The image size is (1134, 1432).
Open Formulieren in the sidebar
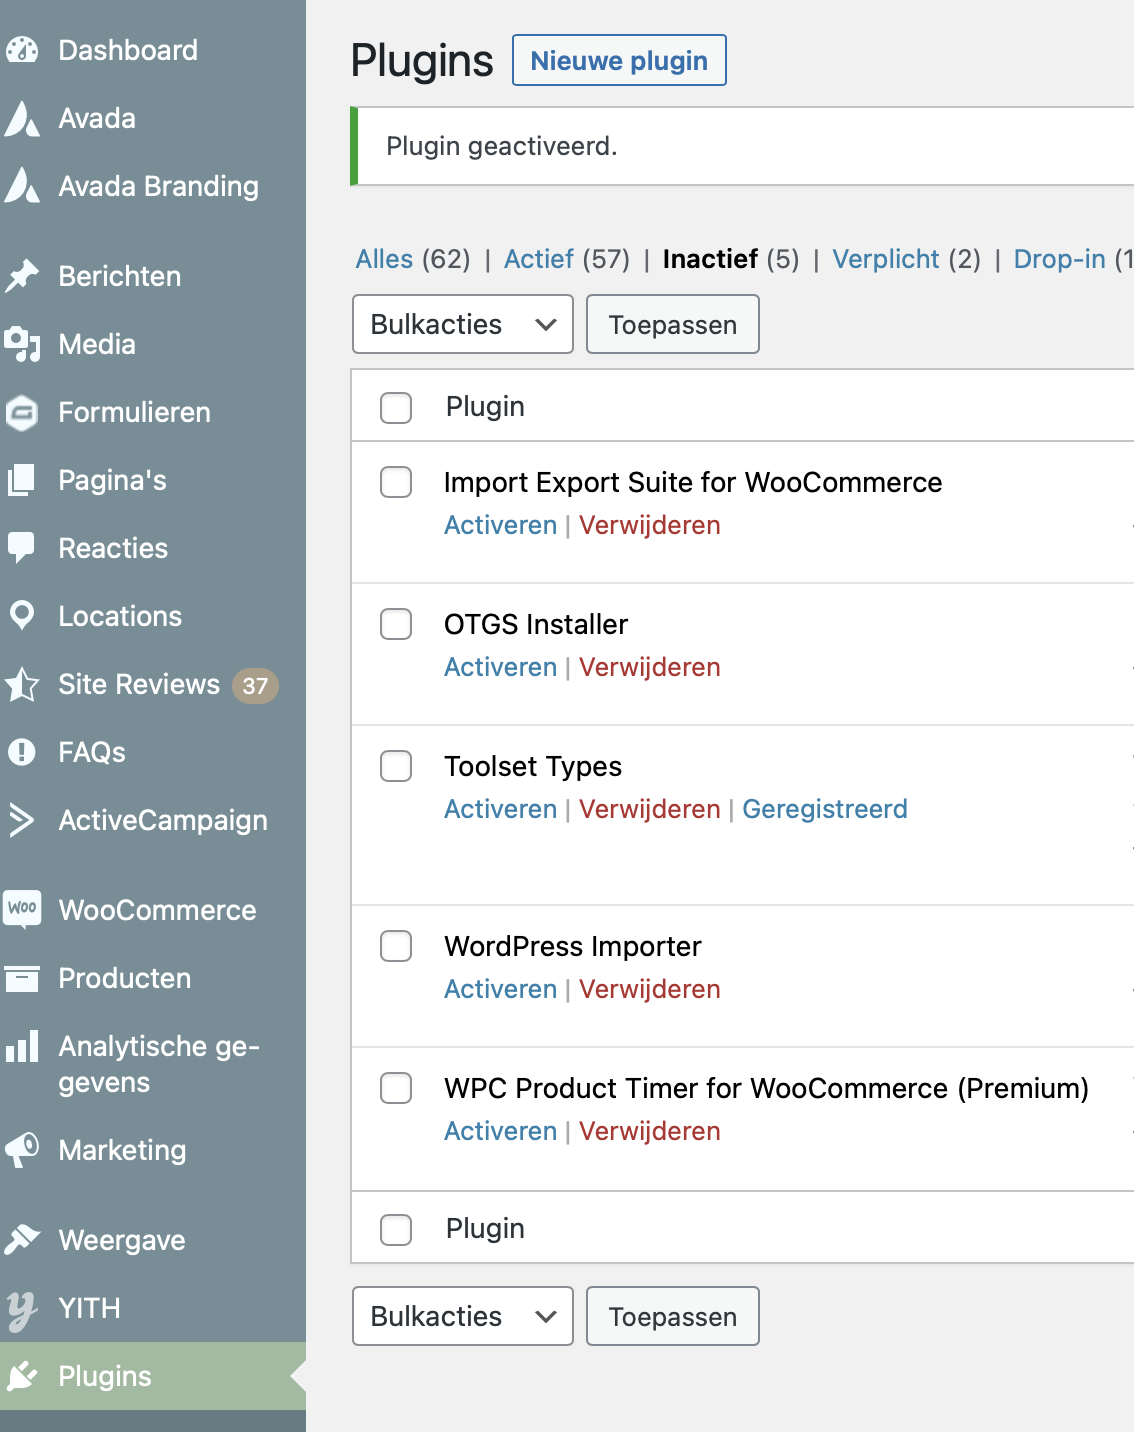click(x=134, y=412)
